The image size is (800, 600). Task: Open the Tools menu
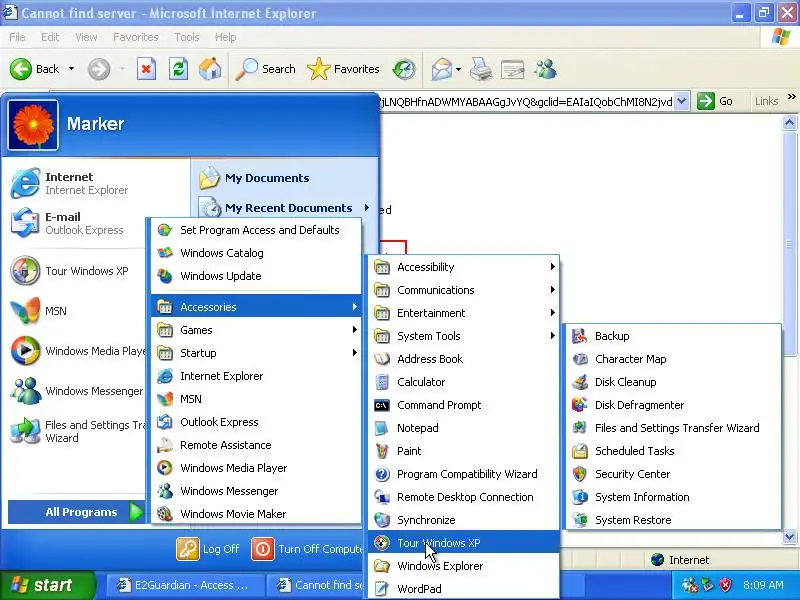tap(187, 37)
